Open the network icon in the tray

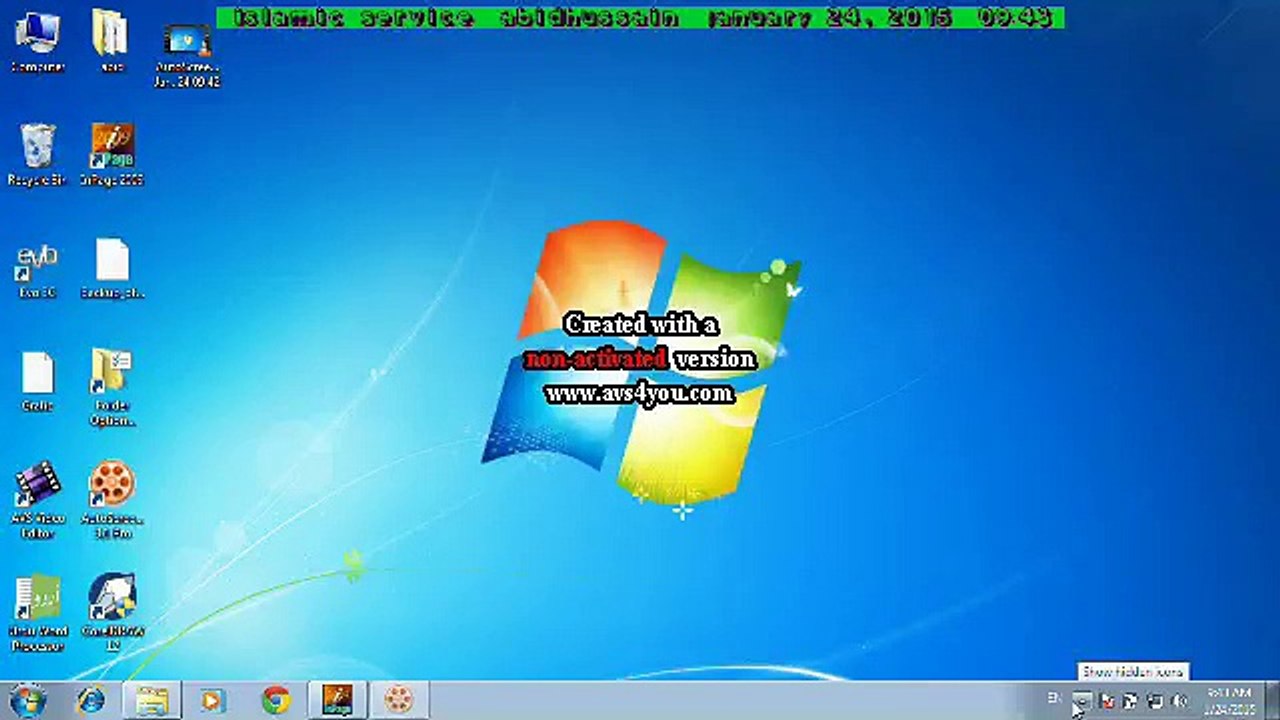coord(1155,701)
